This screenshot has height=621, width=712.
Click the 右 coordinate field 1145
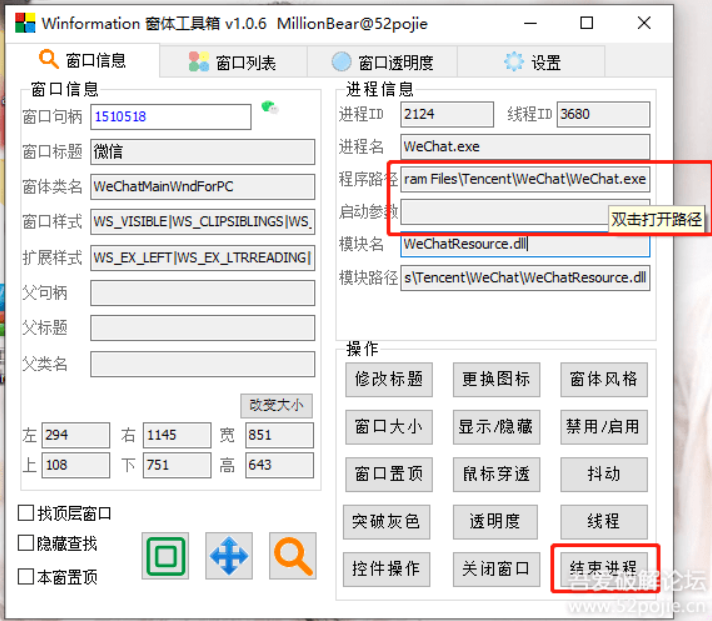pyautogui.click(x=177, y=435)
